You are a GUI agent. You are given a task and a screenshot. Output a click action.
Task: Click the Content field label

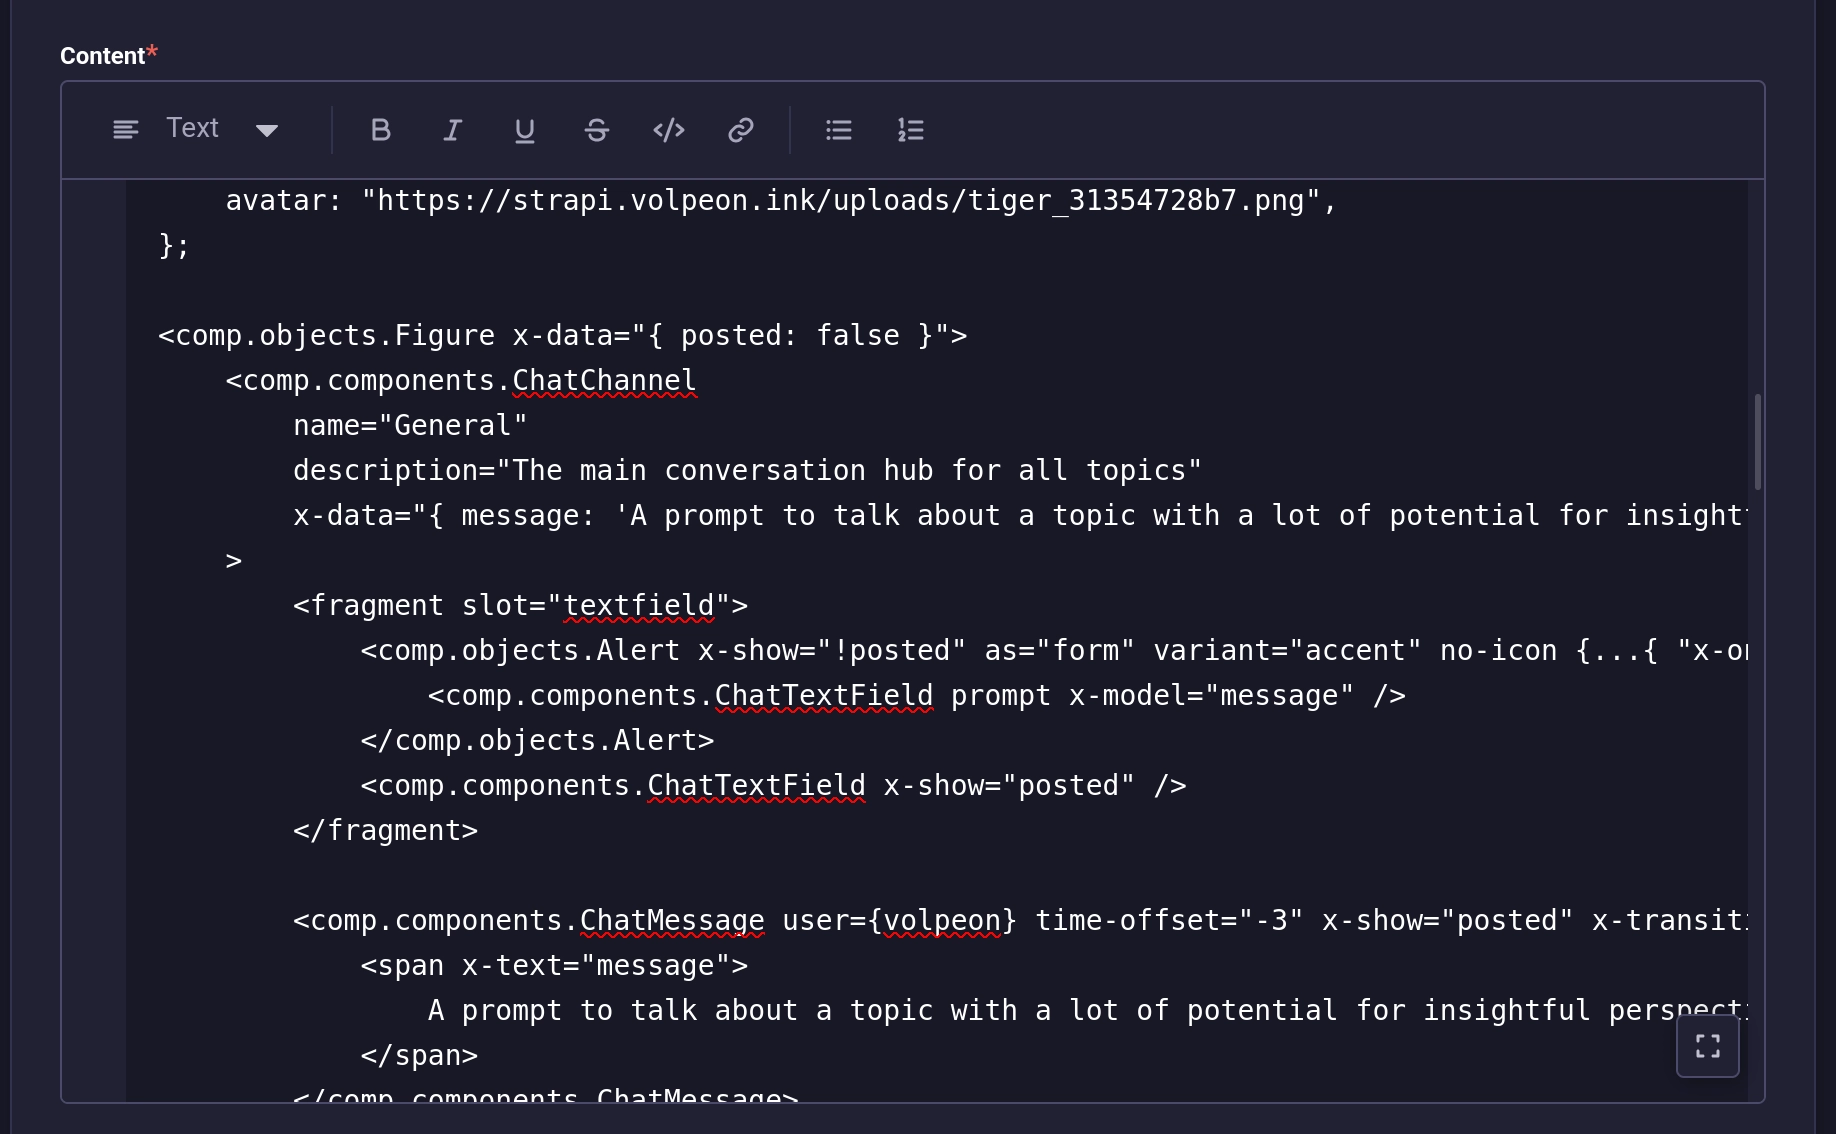click(102, 56)
